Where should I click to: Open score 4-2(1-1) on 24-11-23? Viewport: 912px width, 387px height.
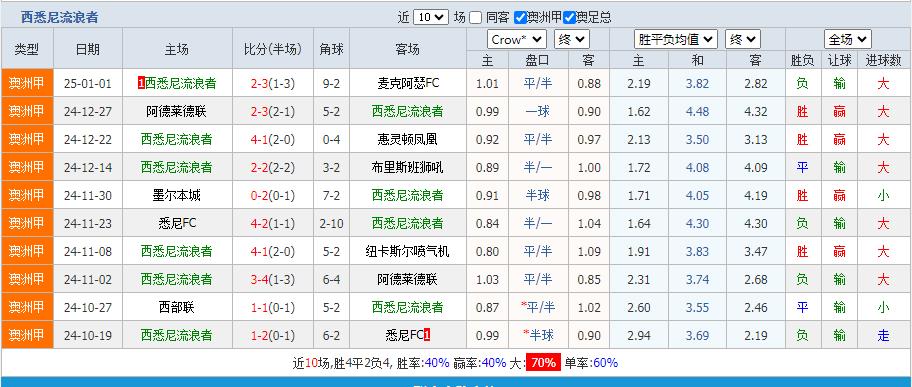273,223
